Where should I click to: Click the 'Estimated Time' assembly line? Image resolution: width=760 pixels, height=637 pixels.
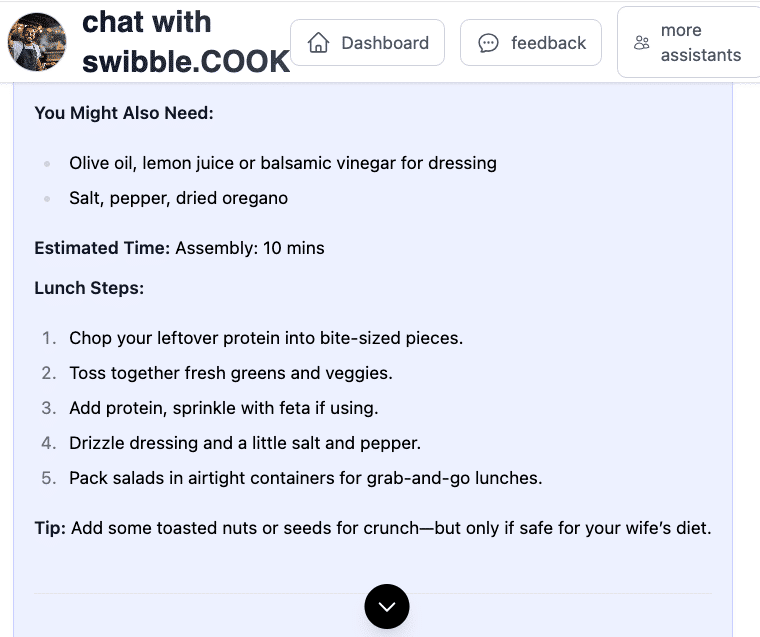tap(179, 248)
